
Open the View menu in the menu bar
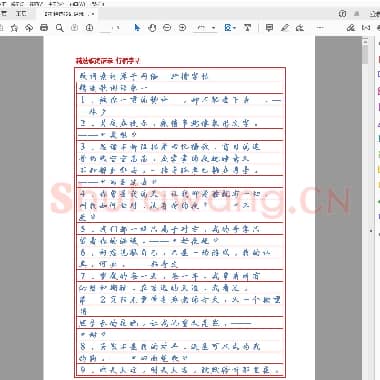[x=36, y=4]
